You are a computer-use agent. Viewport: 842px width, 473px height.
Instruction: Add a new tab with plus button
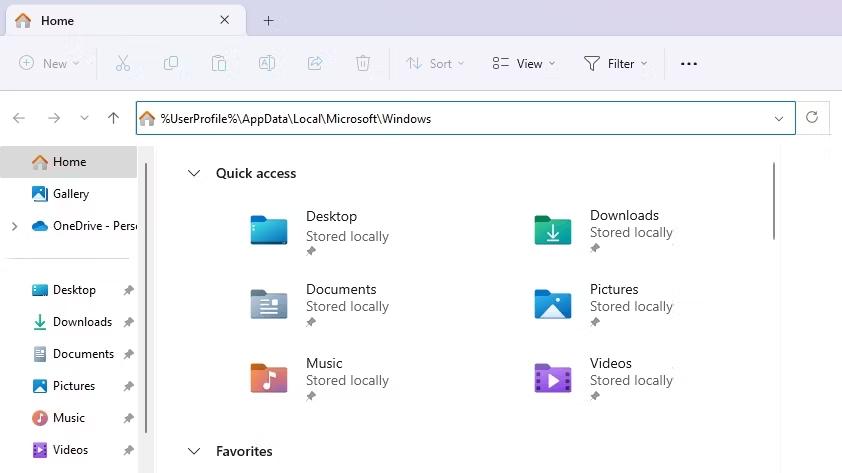coord(268,20)
